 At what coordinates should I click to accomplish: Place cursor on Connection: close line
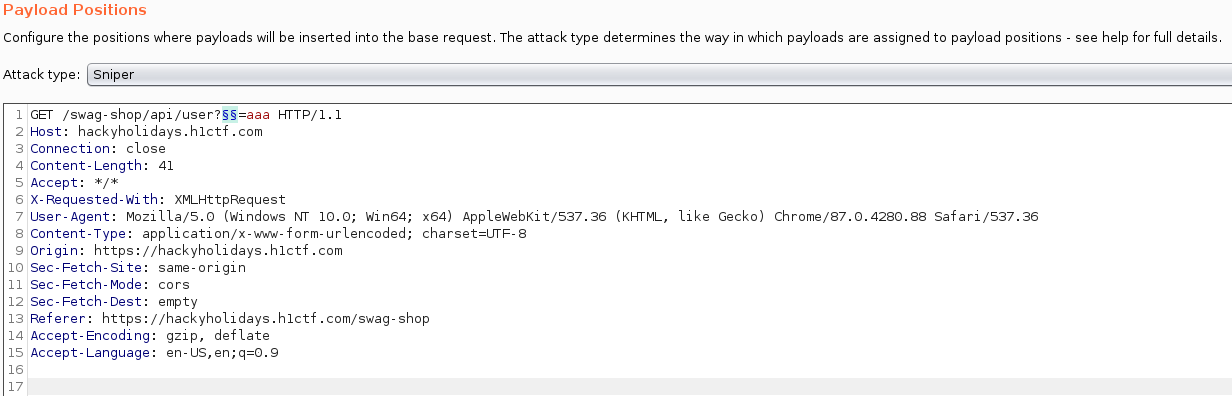98,148
